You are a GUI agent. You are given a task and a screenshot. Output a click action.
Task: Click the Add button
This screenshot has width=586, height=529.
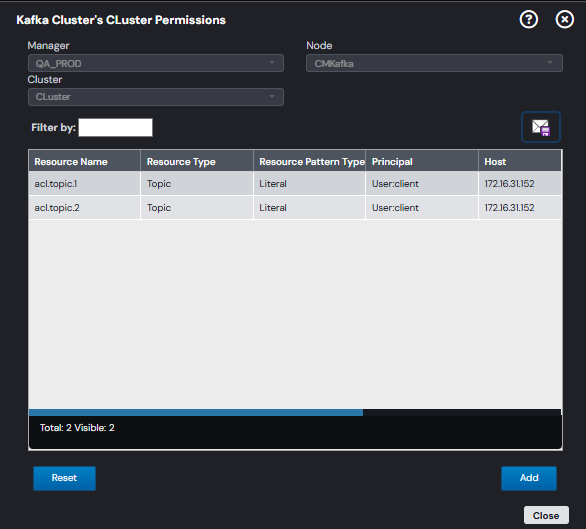tap(529, 478)
